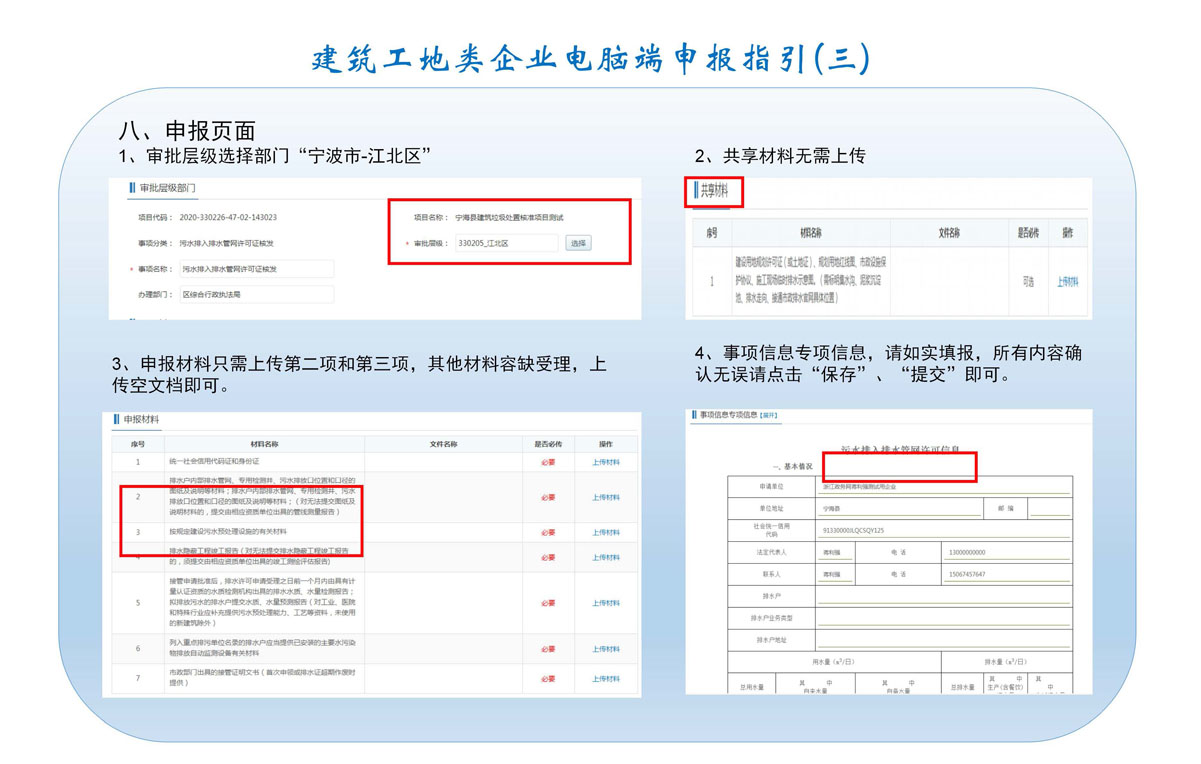Image resolution: width=1201 pixels, height=764 pixels.
Task: Expand 事项信息专项信息 via the 展开 link
Action: tap(768, 415)
